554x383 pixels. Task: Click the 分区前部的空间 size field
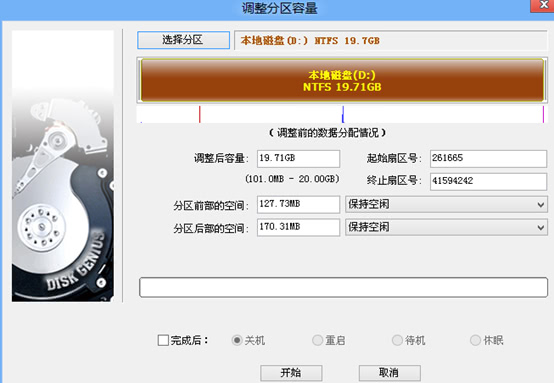(299, 205)
